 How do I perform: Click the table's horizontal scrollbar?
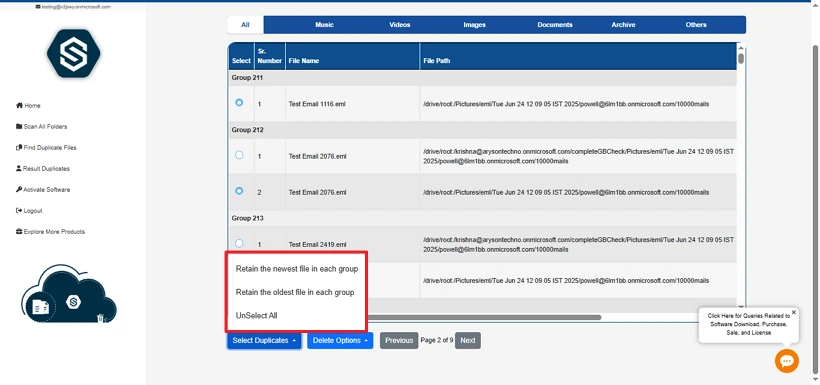pyautogui.click(x=484, y=317)
